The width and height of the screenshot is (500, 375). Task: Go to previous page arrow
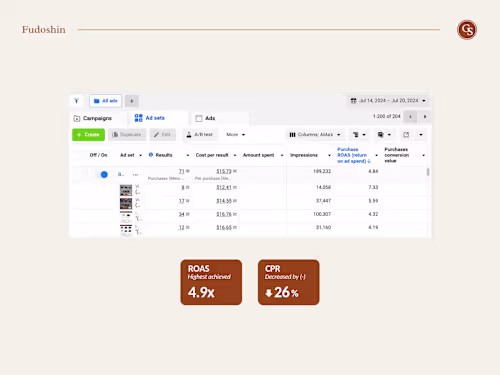pyautogui.click(x=410, y=117)
